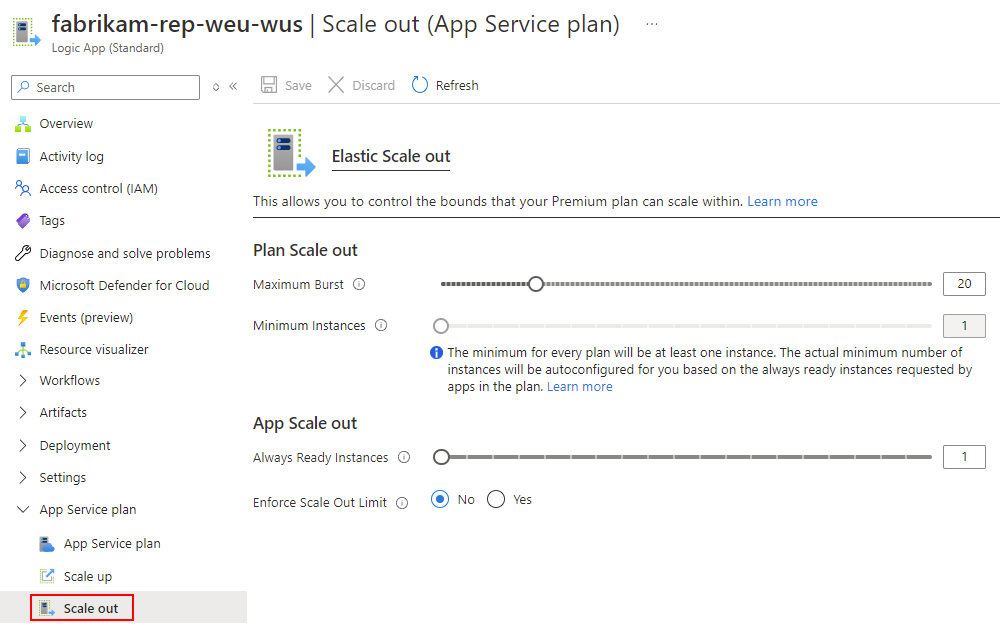Collapse the App Service plan section
The height and width of the screenshot is (630, 1000).
click(x=23, y=510)
